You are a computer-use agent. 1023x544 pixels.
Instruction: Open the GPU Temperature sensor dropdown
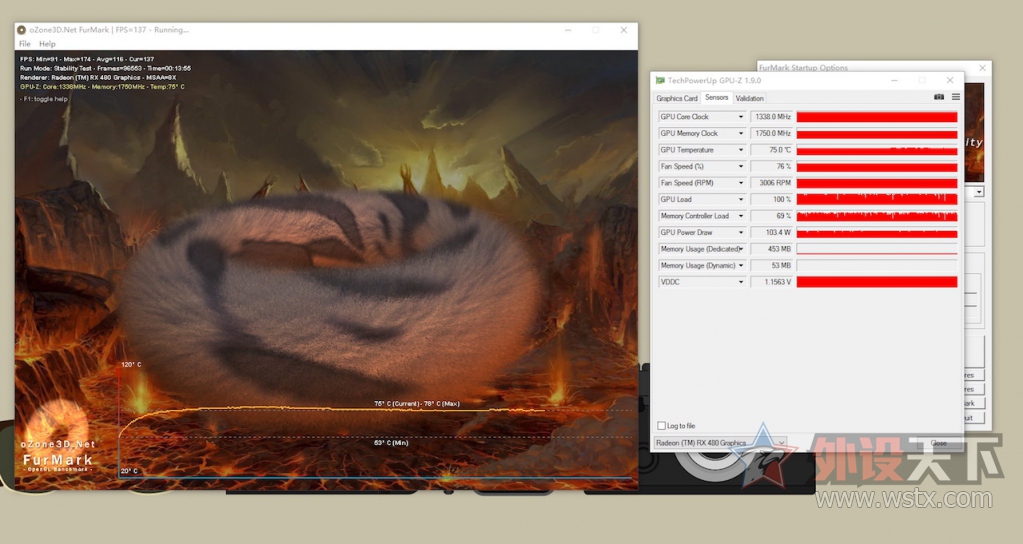point(741,150)
